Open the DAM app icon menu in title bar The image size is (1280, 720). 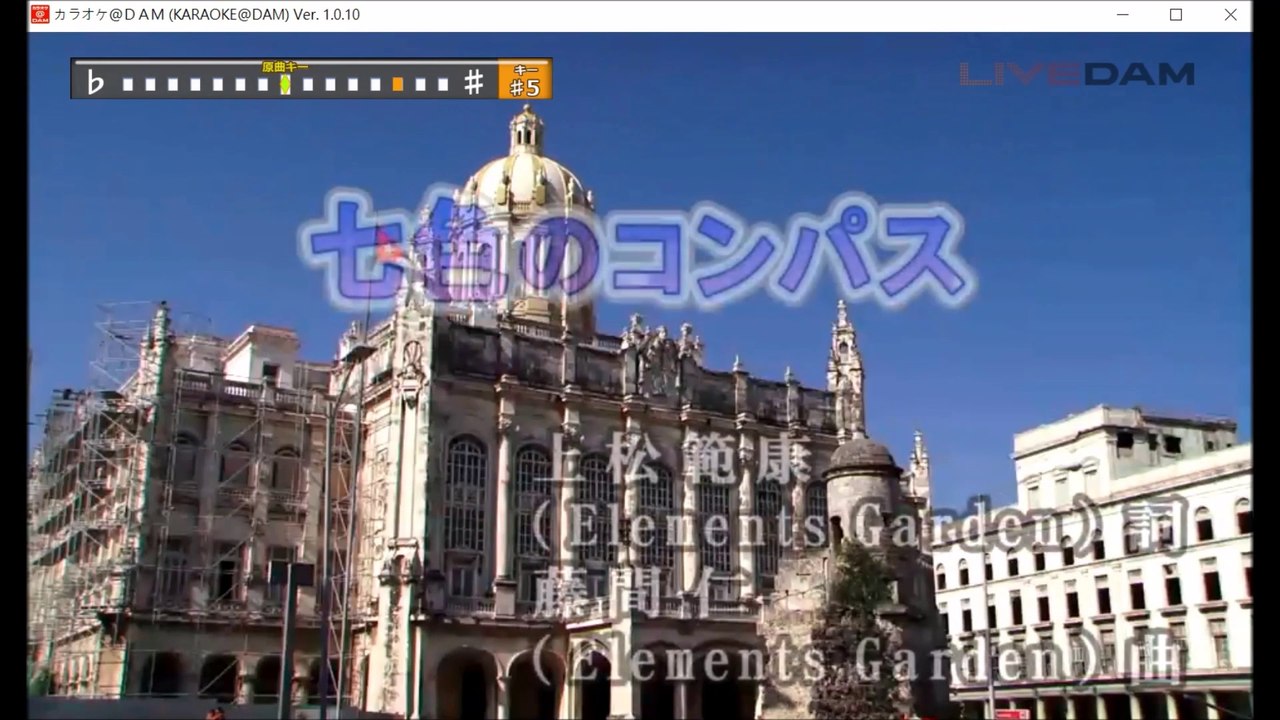click(40, 14)
